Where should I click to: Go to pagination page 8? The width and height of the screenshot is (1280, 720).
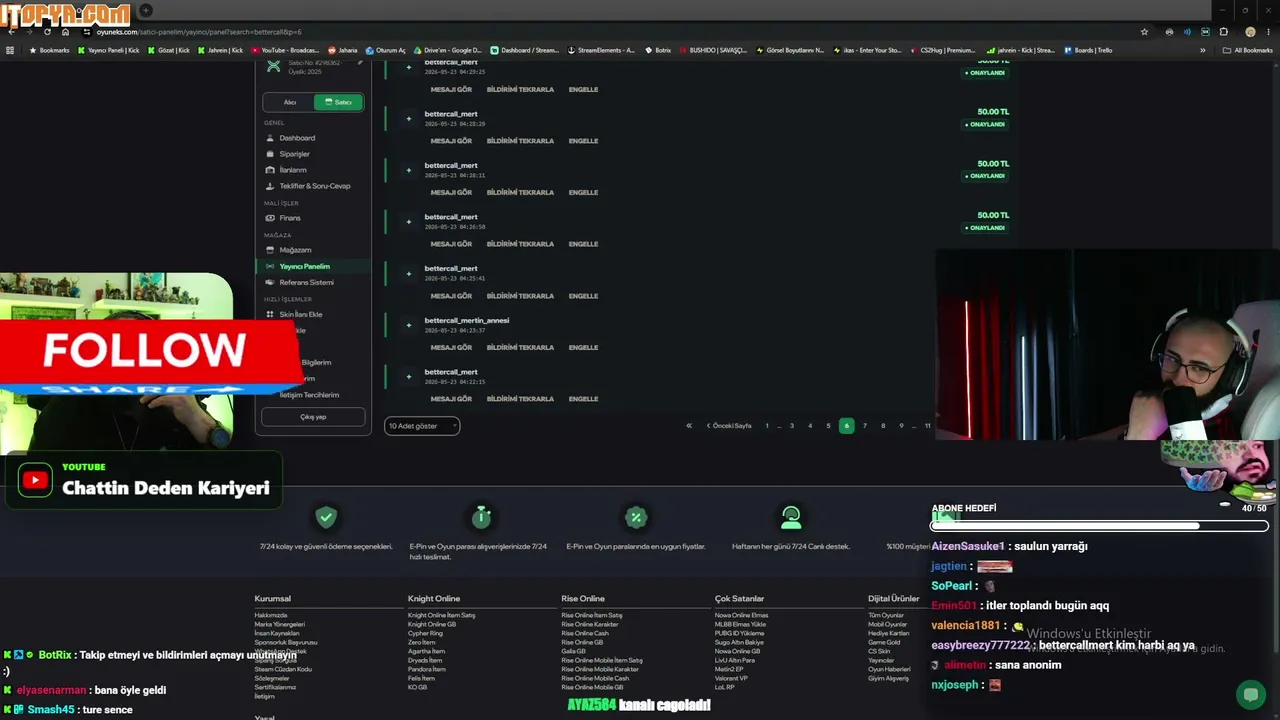[883, 426]
